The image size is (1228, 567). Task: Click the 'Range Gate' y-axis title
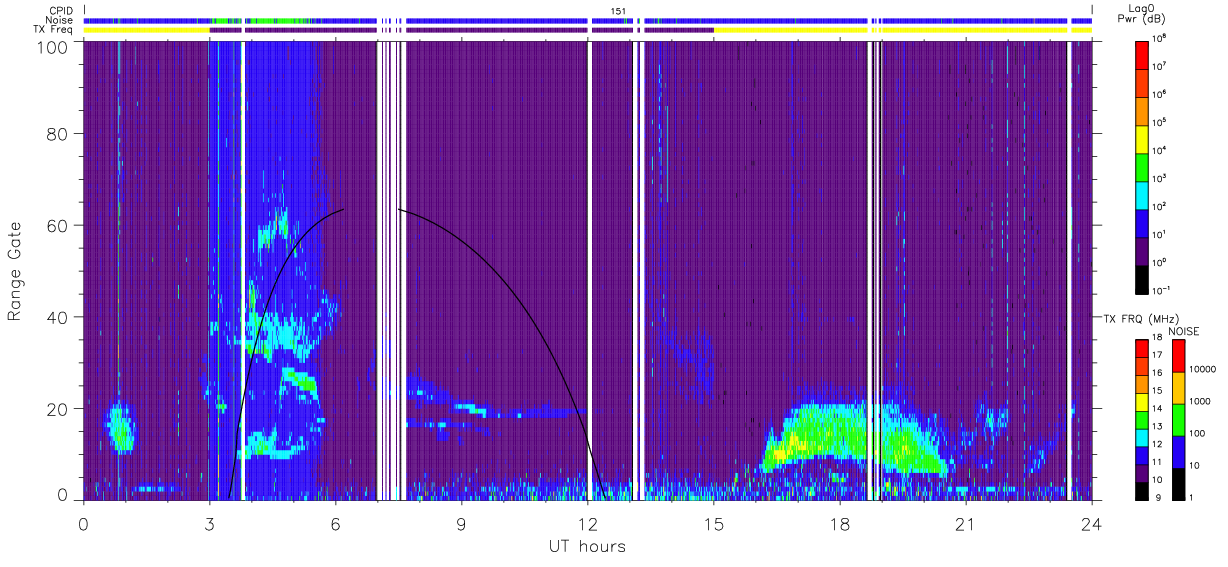click(15, 271)
